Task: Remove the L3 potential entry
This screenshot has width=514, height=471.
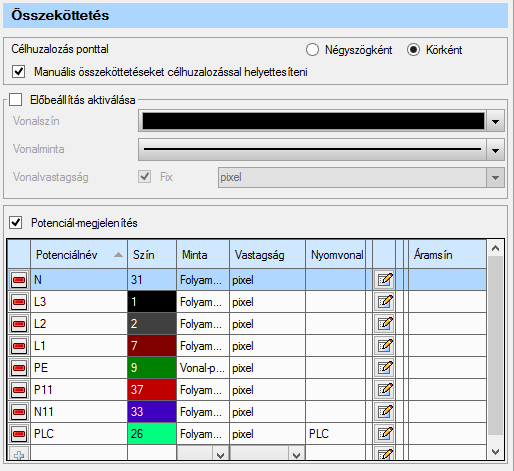Action: click(x=19, y=302)
